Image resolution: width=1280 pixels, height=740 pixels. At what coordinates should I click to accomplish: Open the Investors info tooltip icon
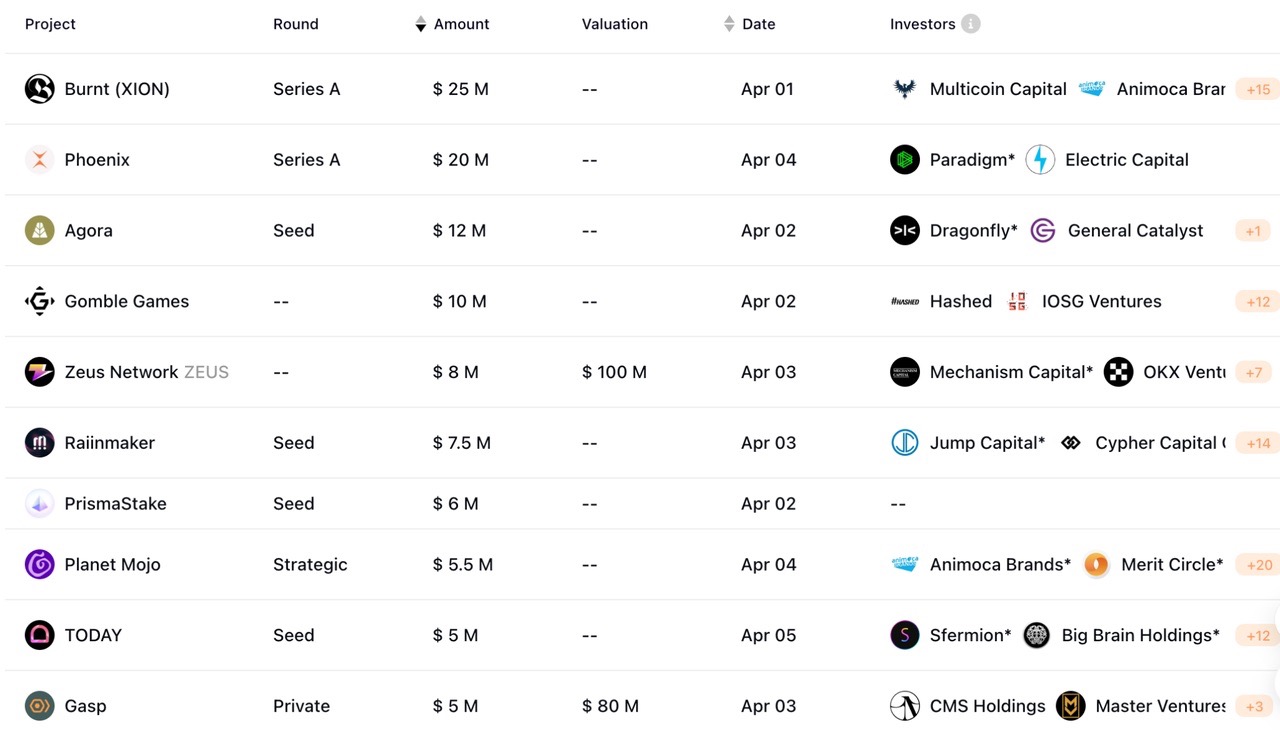970,24
